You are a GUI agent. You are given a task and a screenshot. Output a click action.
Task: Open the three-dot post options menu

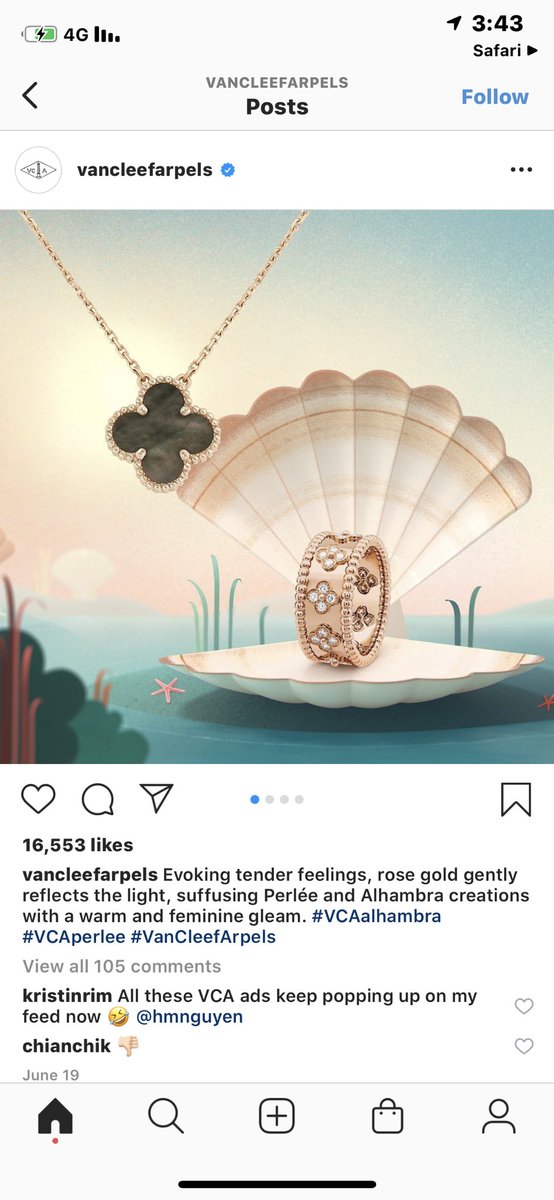point(521,170)
